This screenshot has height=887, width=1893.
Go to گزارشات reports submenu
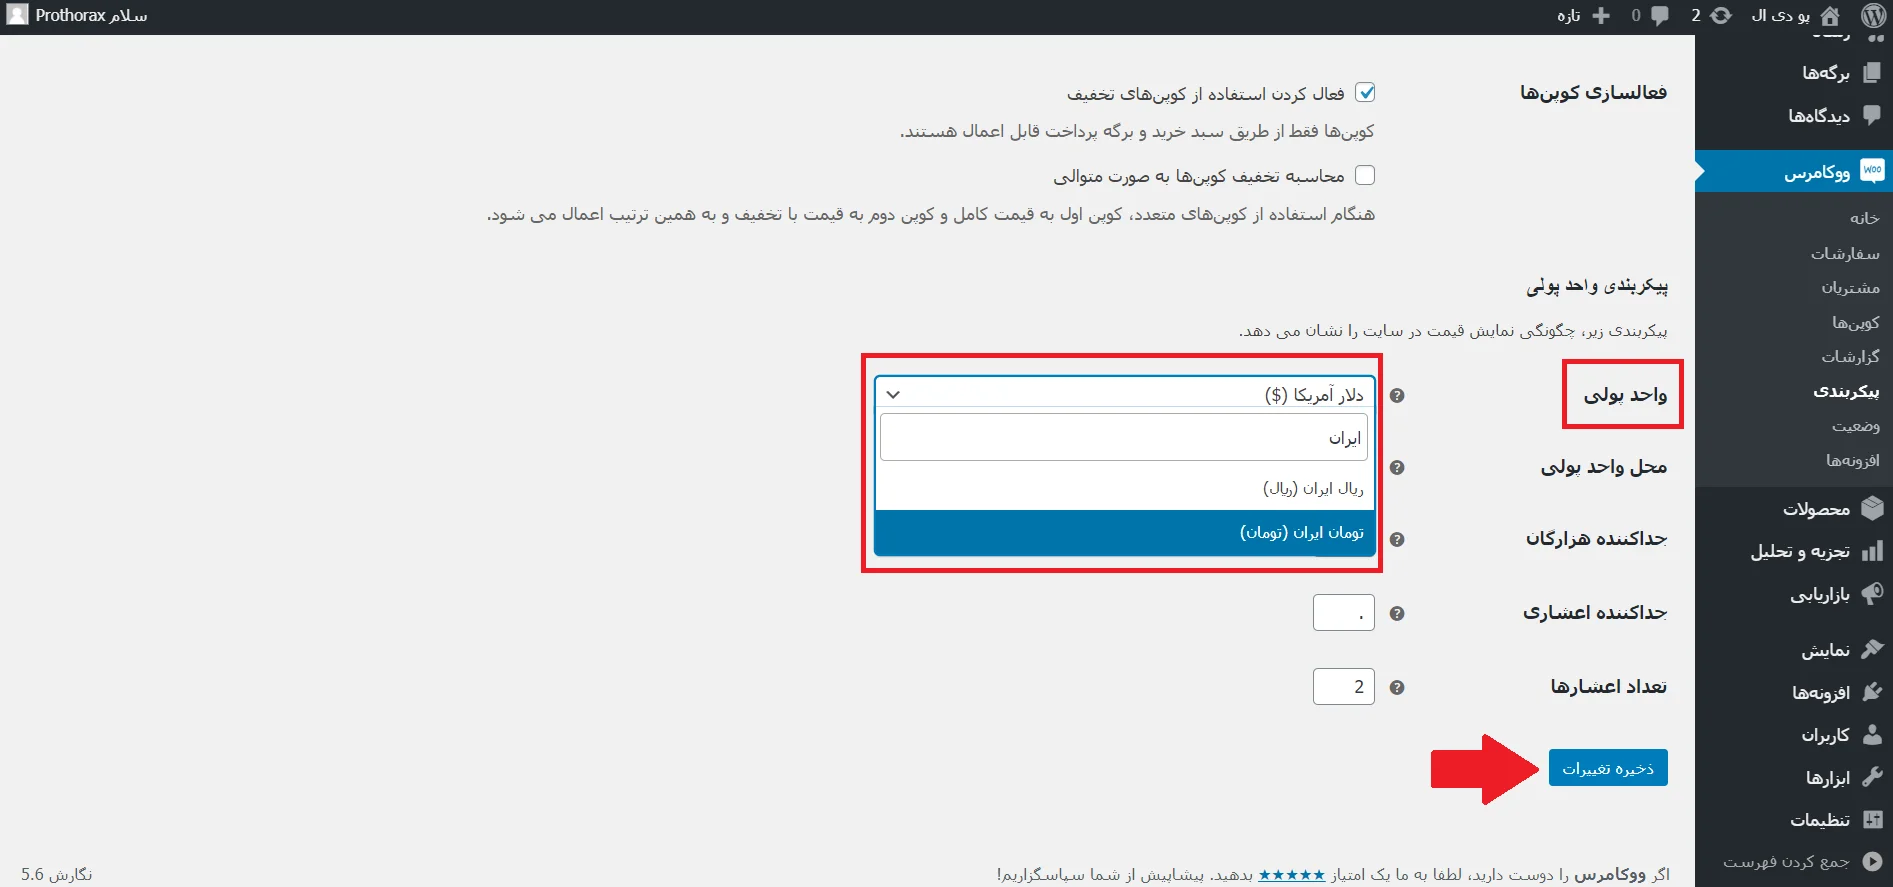(1850, 357)
